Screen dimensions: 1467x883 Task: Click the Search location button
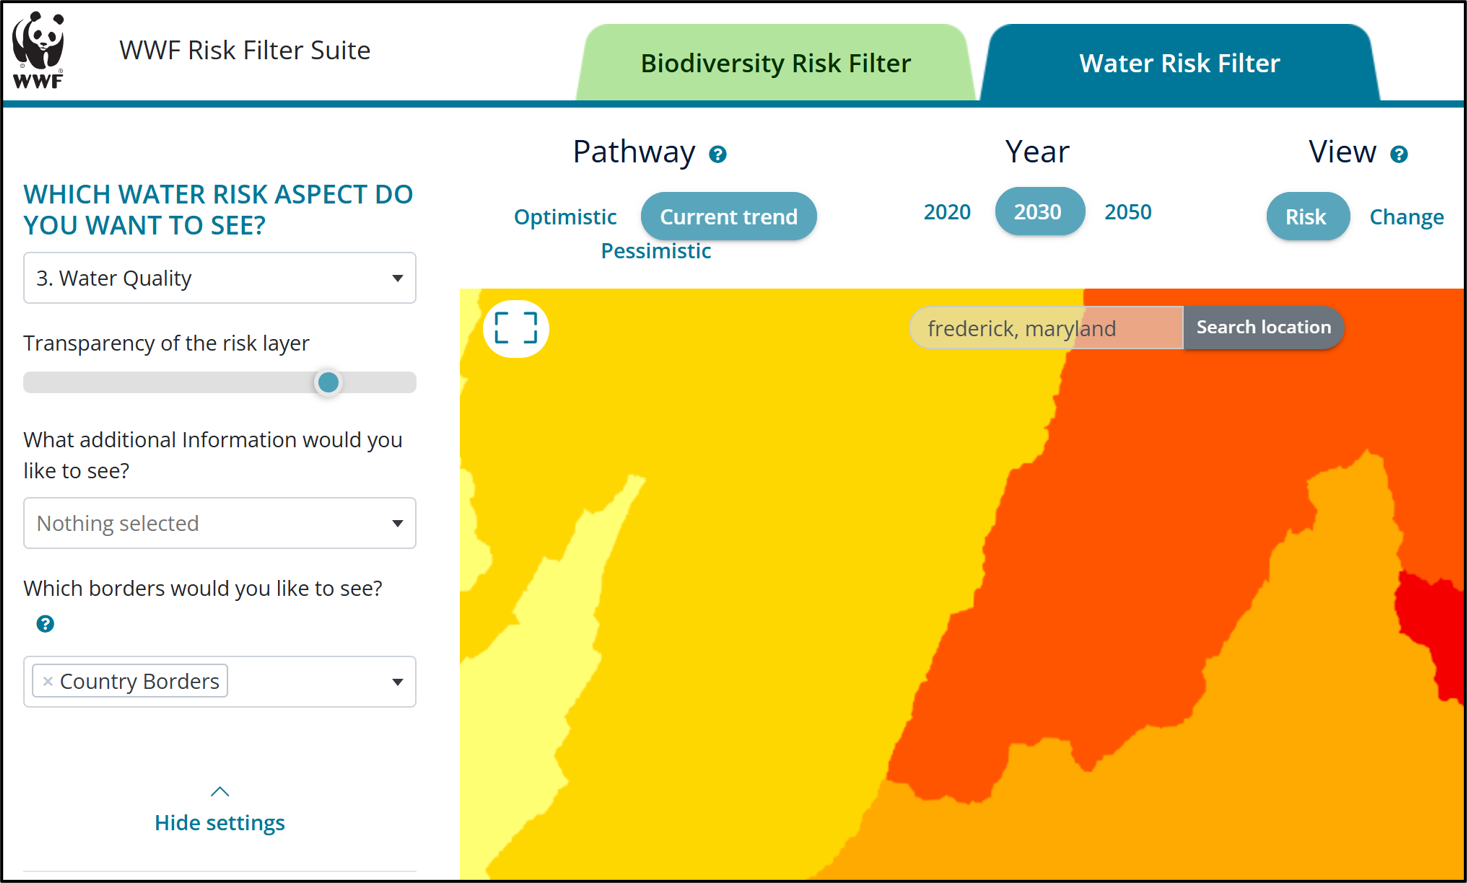(1262, 327)
